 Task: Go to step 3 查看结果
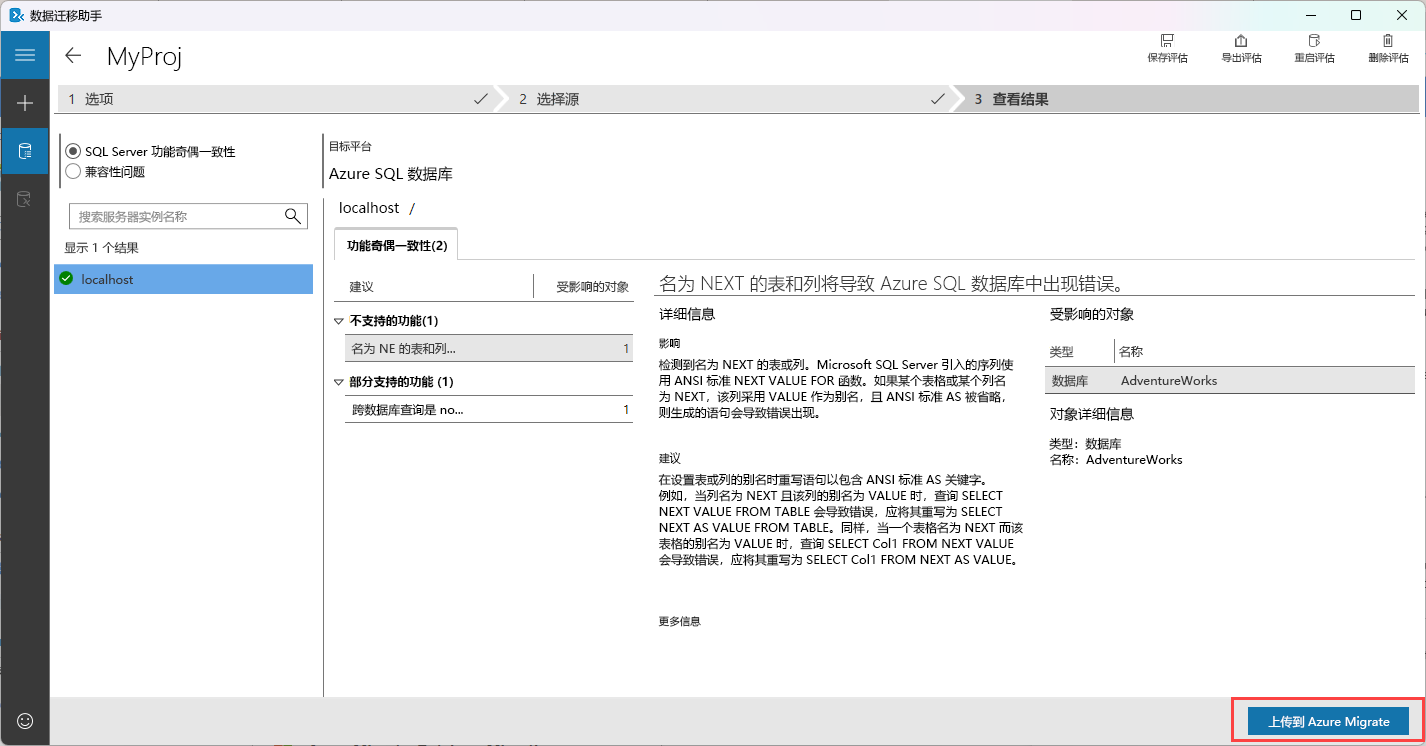pyautogui.click(x=1190, y=99)
